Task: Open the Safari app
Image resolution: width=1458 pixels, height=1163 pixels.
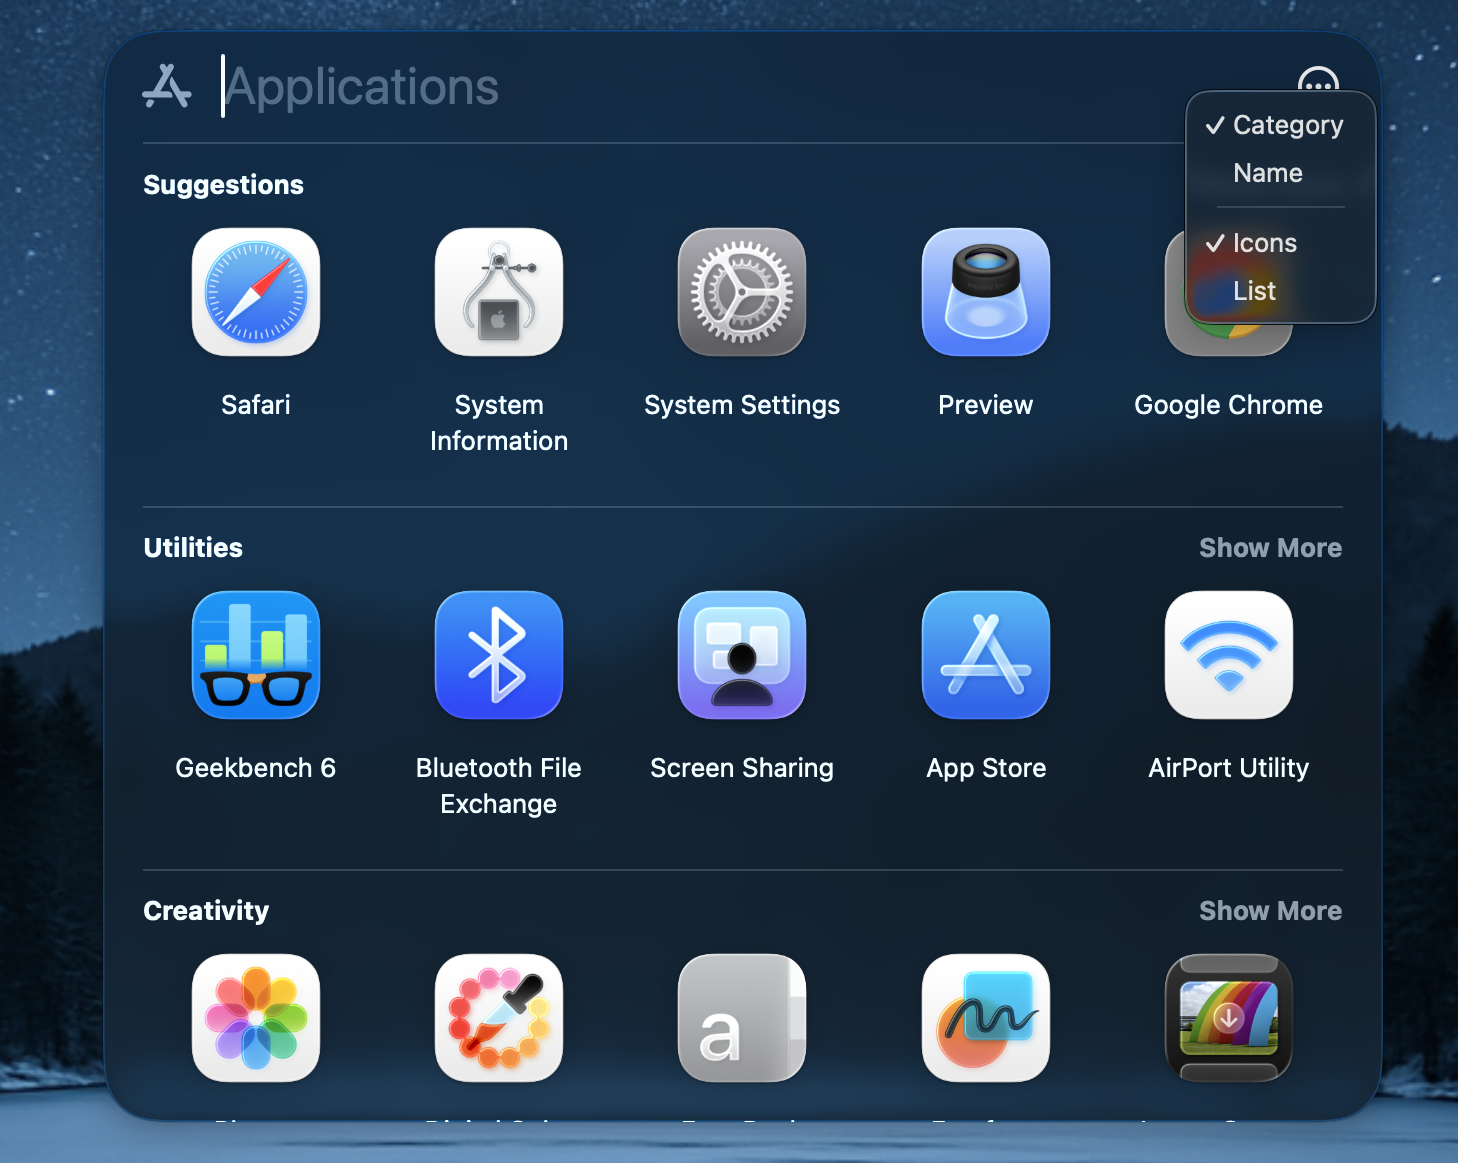Action: click(256, 292)
